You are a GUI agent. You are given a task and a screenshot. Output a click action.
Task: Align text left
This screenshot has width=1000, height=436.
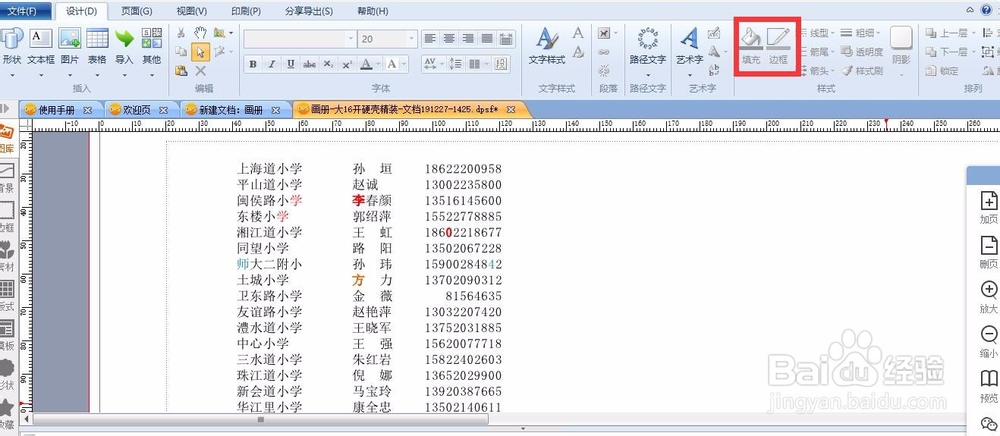430,39
